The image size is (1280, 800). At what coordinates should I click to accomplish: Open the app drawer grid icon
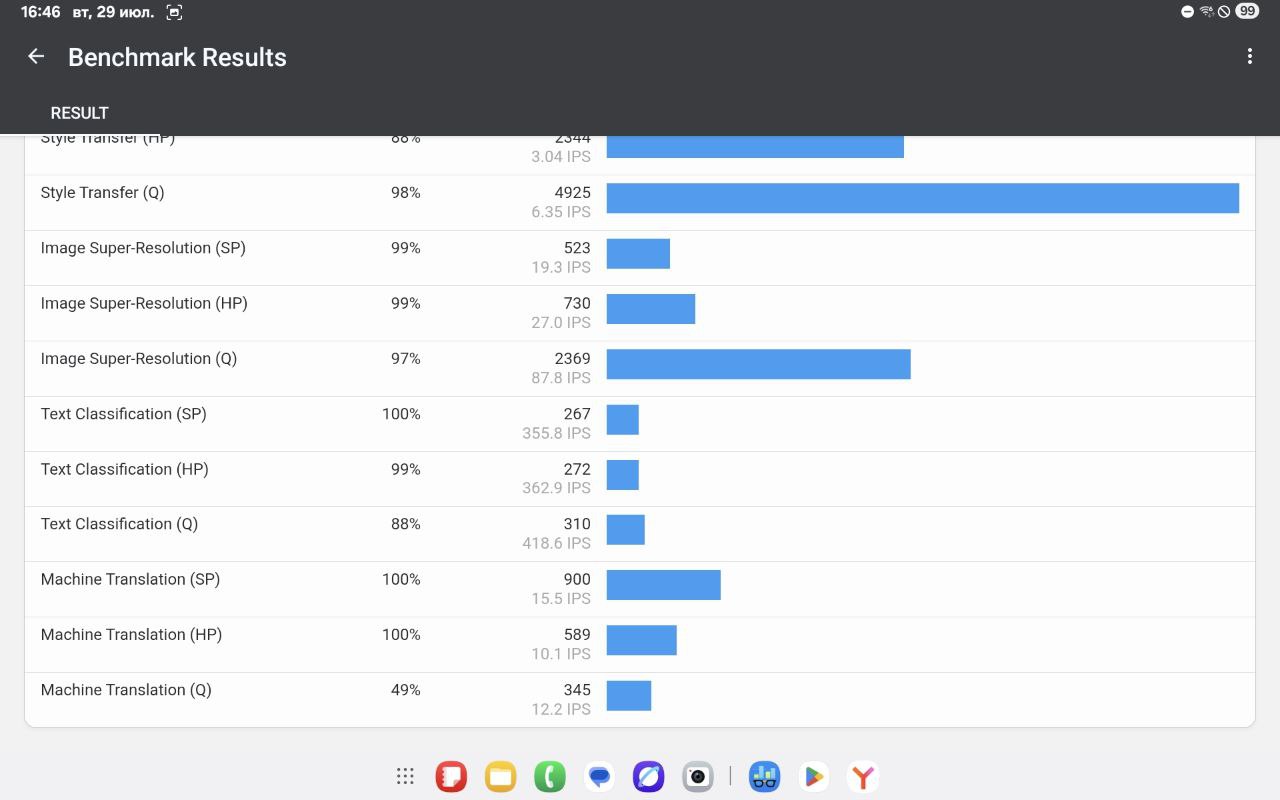click(405, 776)
